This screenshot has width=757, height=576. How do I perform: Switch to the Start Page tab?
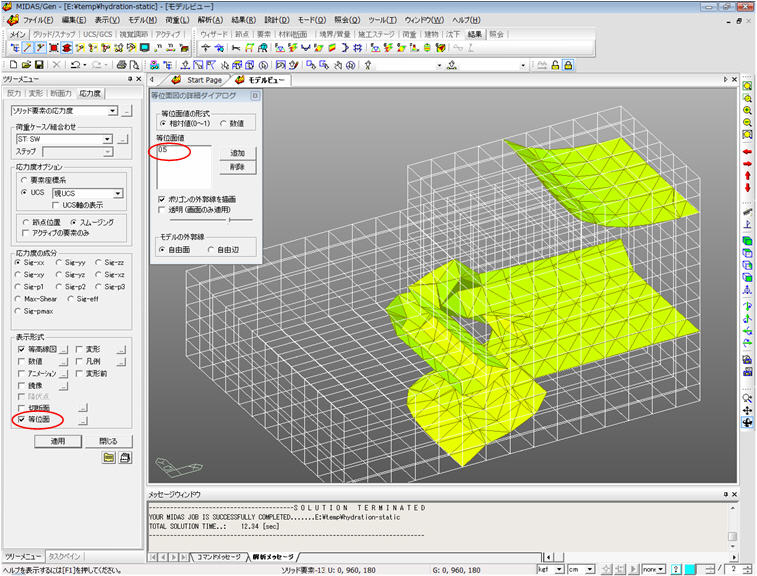[204, 80]
